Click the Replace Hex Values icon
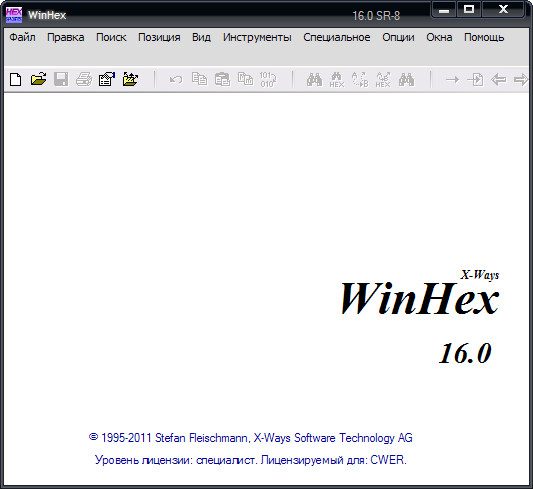Viewport: 533px width, 489px height. 383,80
